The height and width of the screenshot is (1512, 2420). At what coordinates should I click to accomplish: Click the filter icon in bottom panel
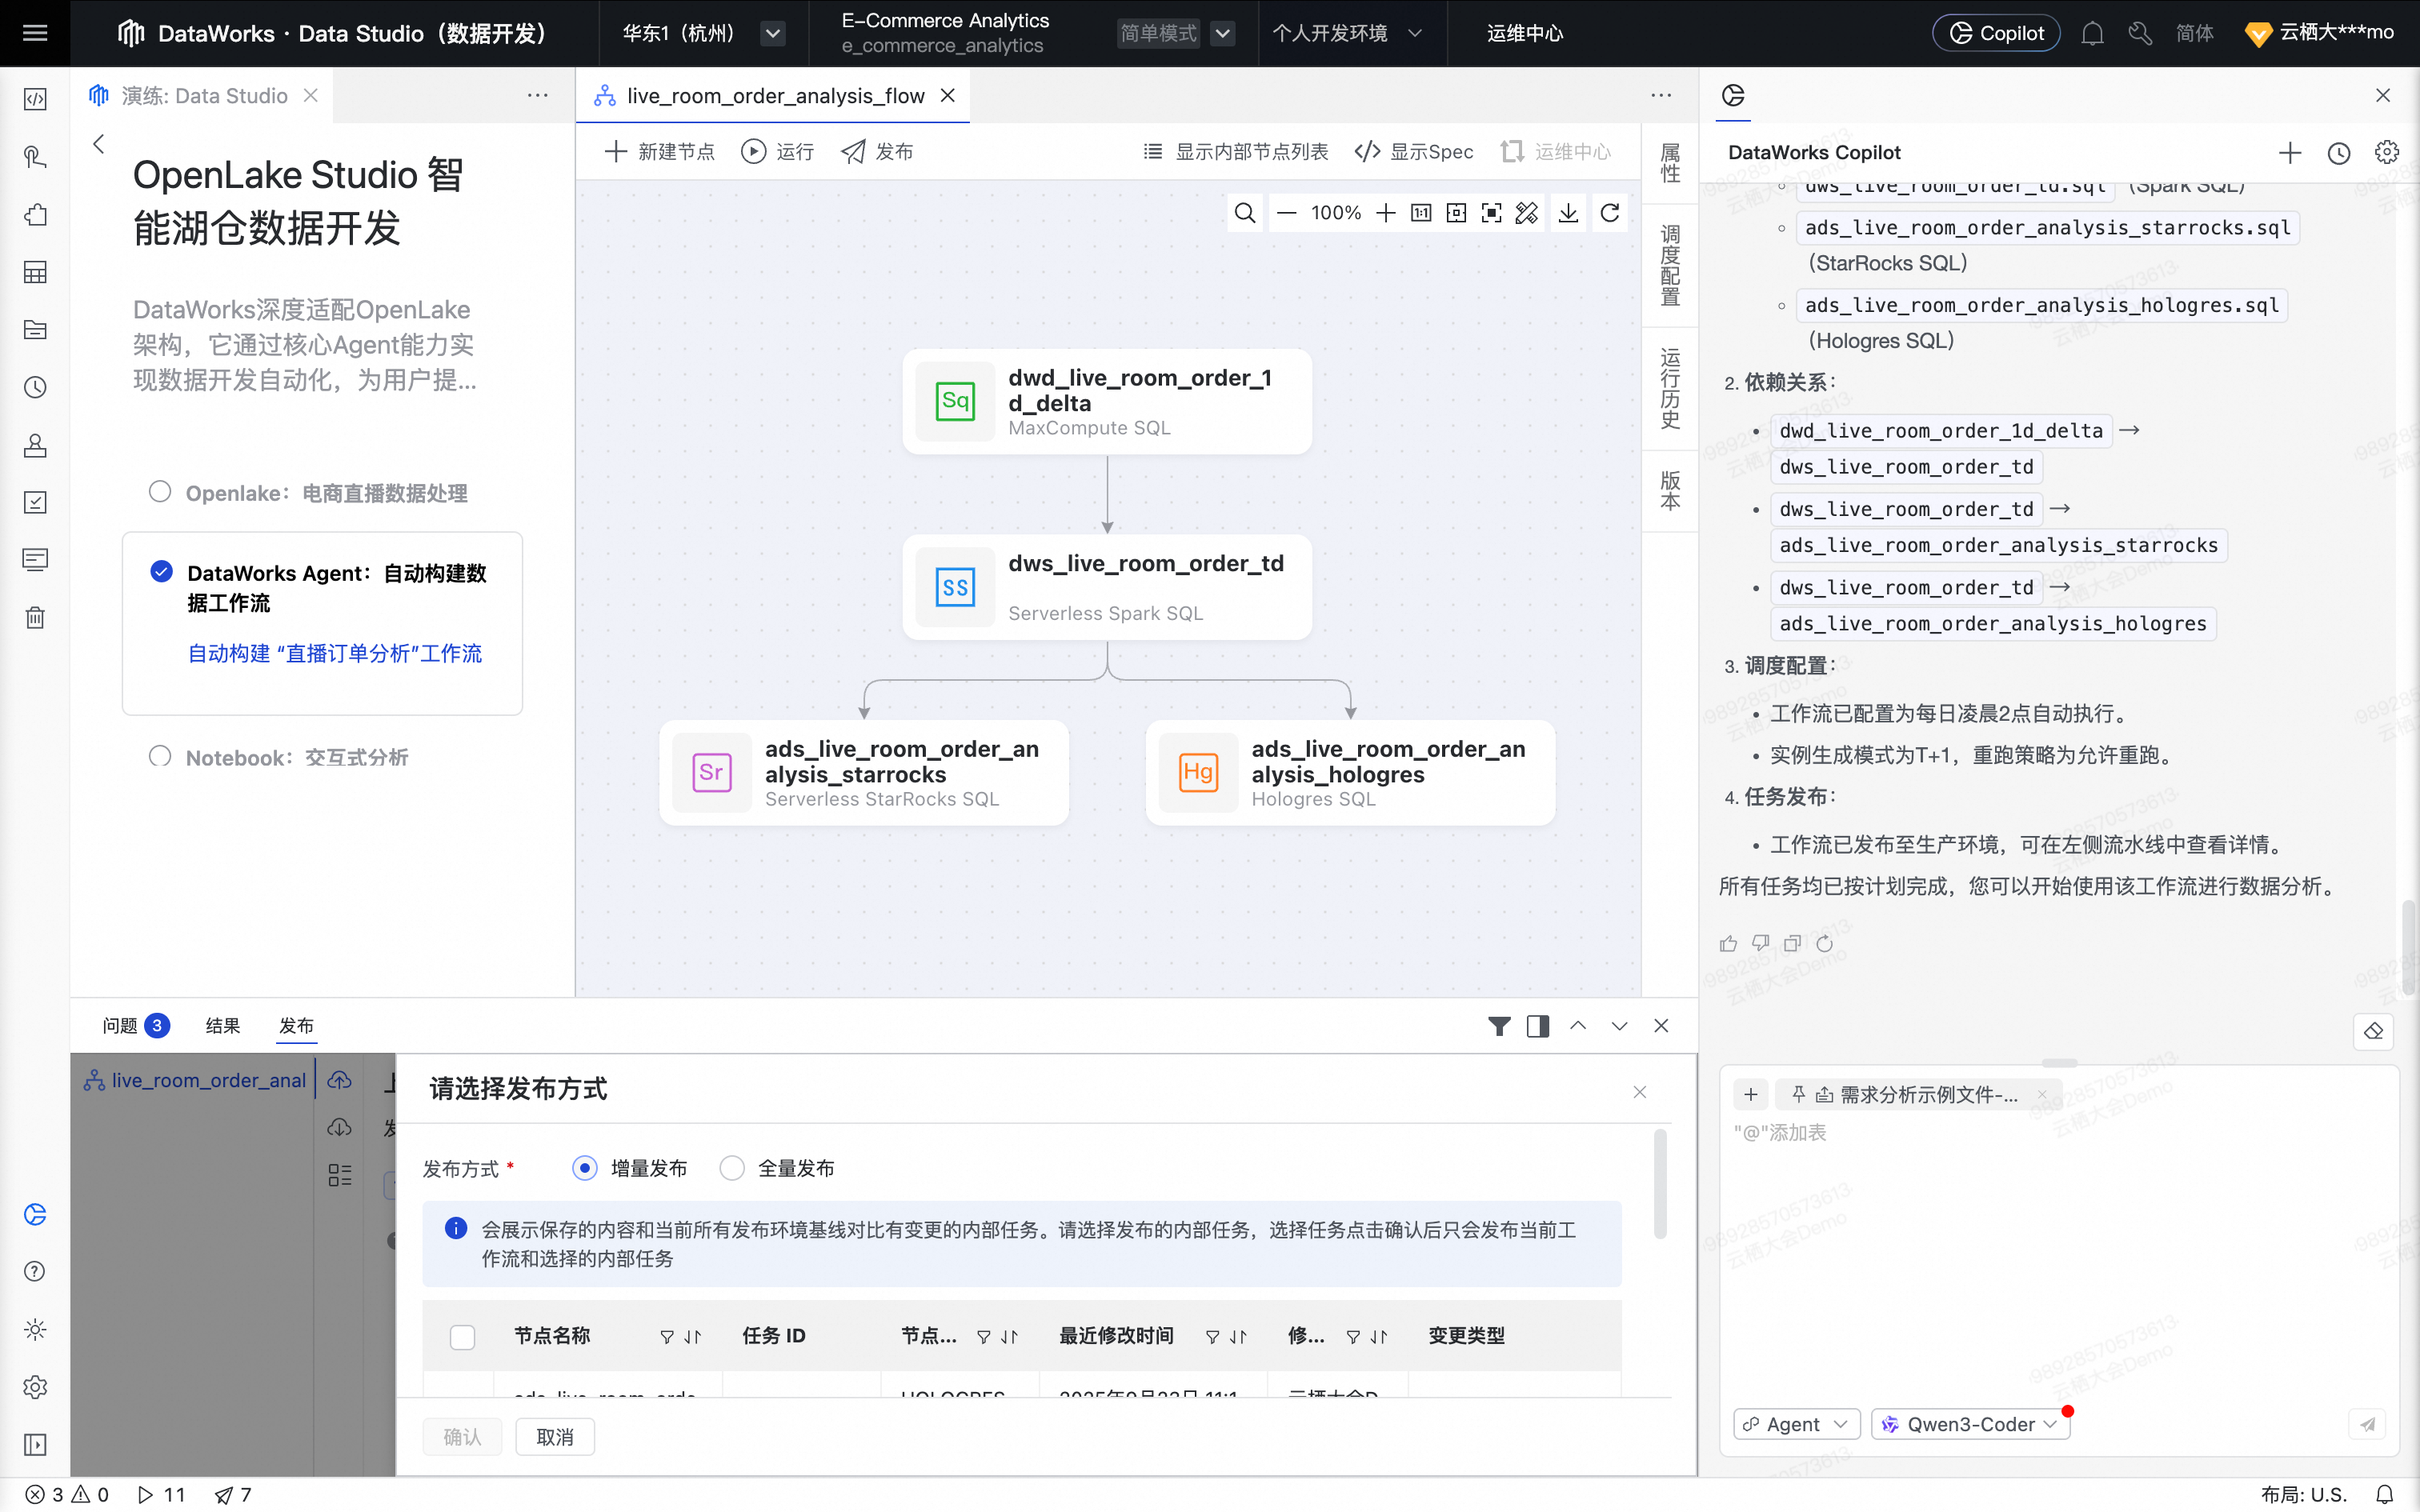(x=1498, y=1026)
